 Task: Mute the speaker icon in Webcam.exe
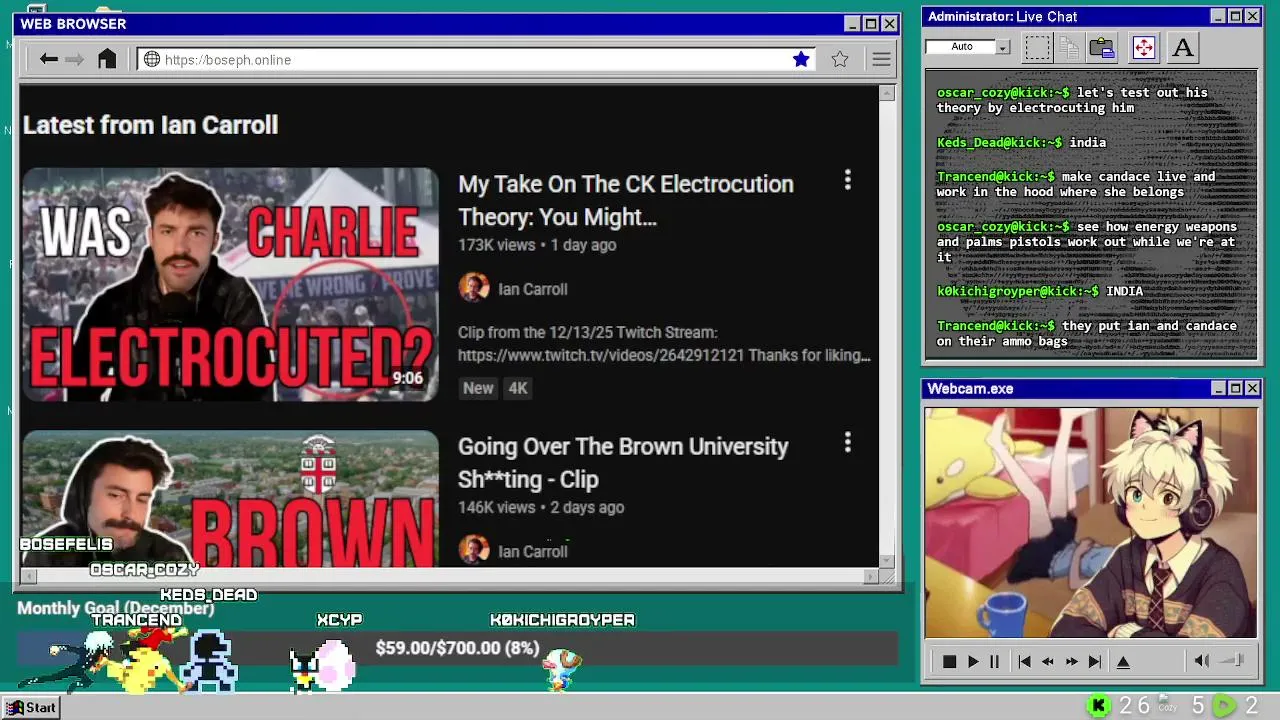1201,661
